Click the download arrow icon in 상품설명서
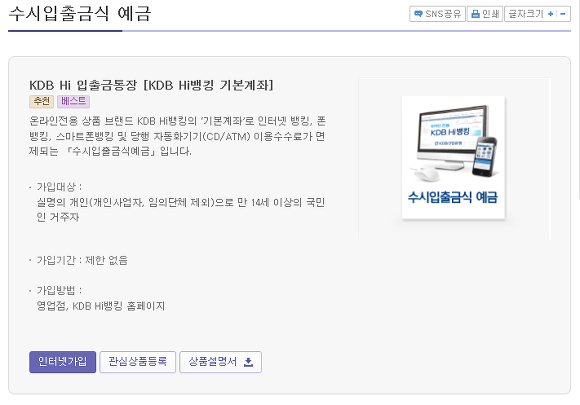This screenshot has width=580, height=405. coord(249,362)
